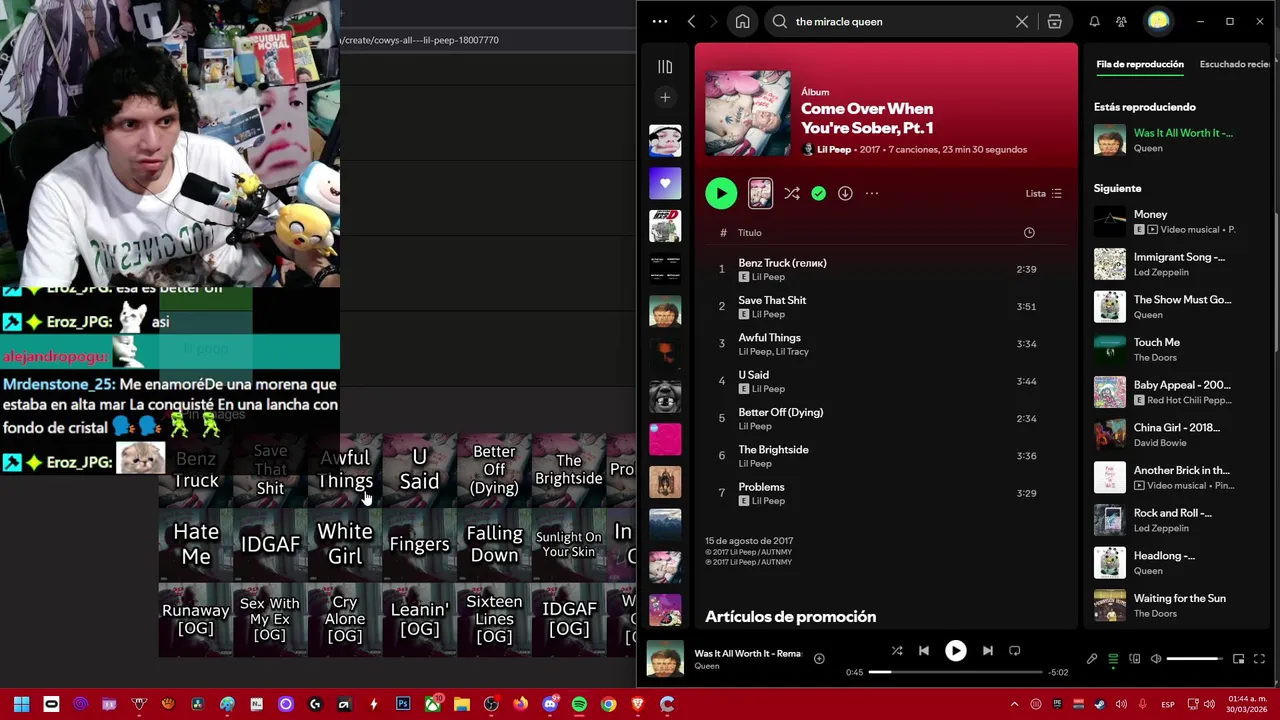Screen dimensions: 1280x720
Task: Open Firefox from the taskbar
Action: (x=520, y=704)
